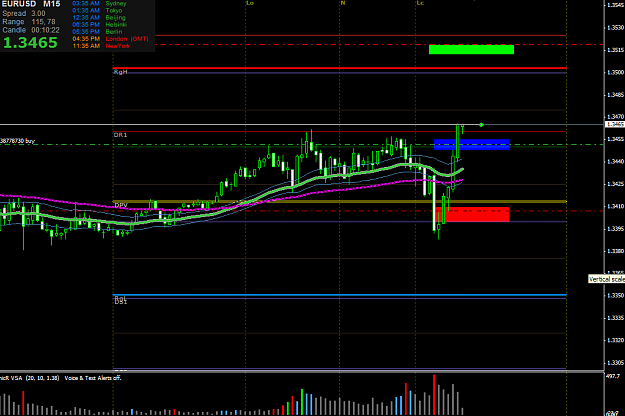Click the 1.3530 price scale label
Viewport: 625px width, 416px height.
pos(616,27)
